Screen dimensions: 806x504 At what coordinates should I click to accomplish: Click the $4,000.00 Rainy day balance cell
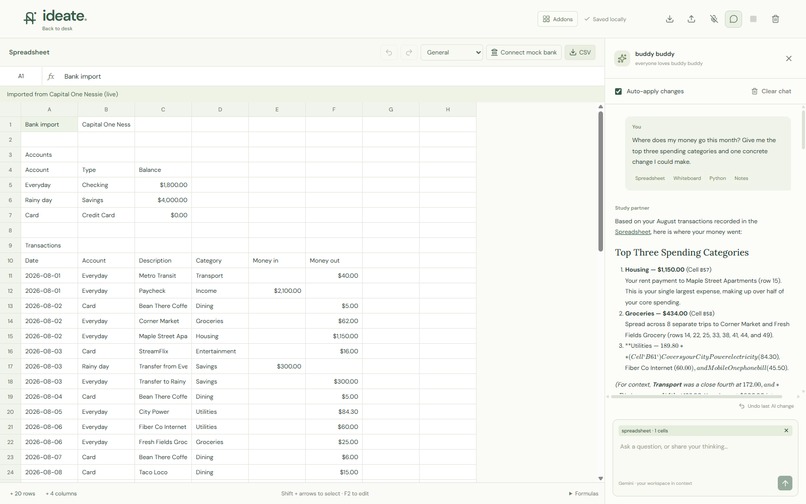click(x=163, y=200)
